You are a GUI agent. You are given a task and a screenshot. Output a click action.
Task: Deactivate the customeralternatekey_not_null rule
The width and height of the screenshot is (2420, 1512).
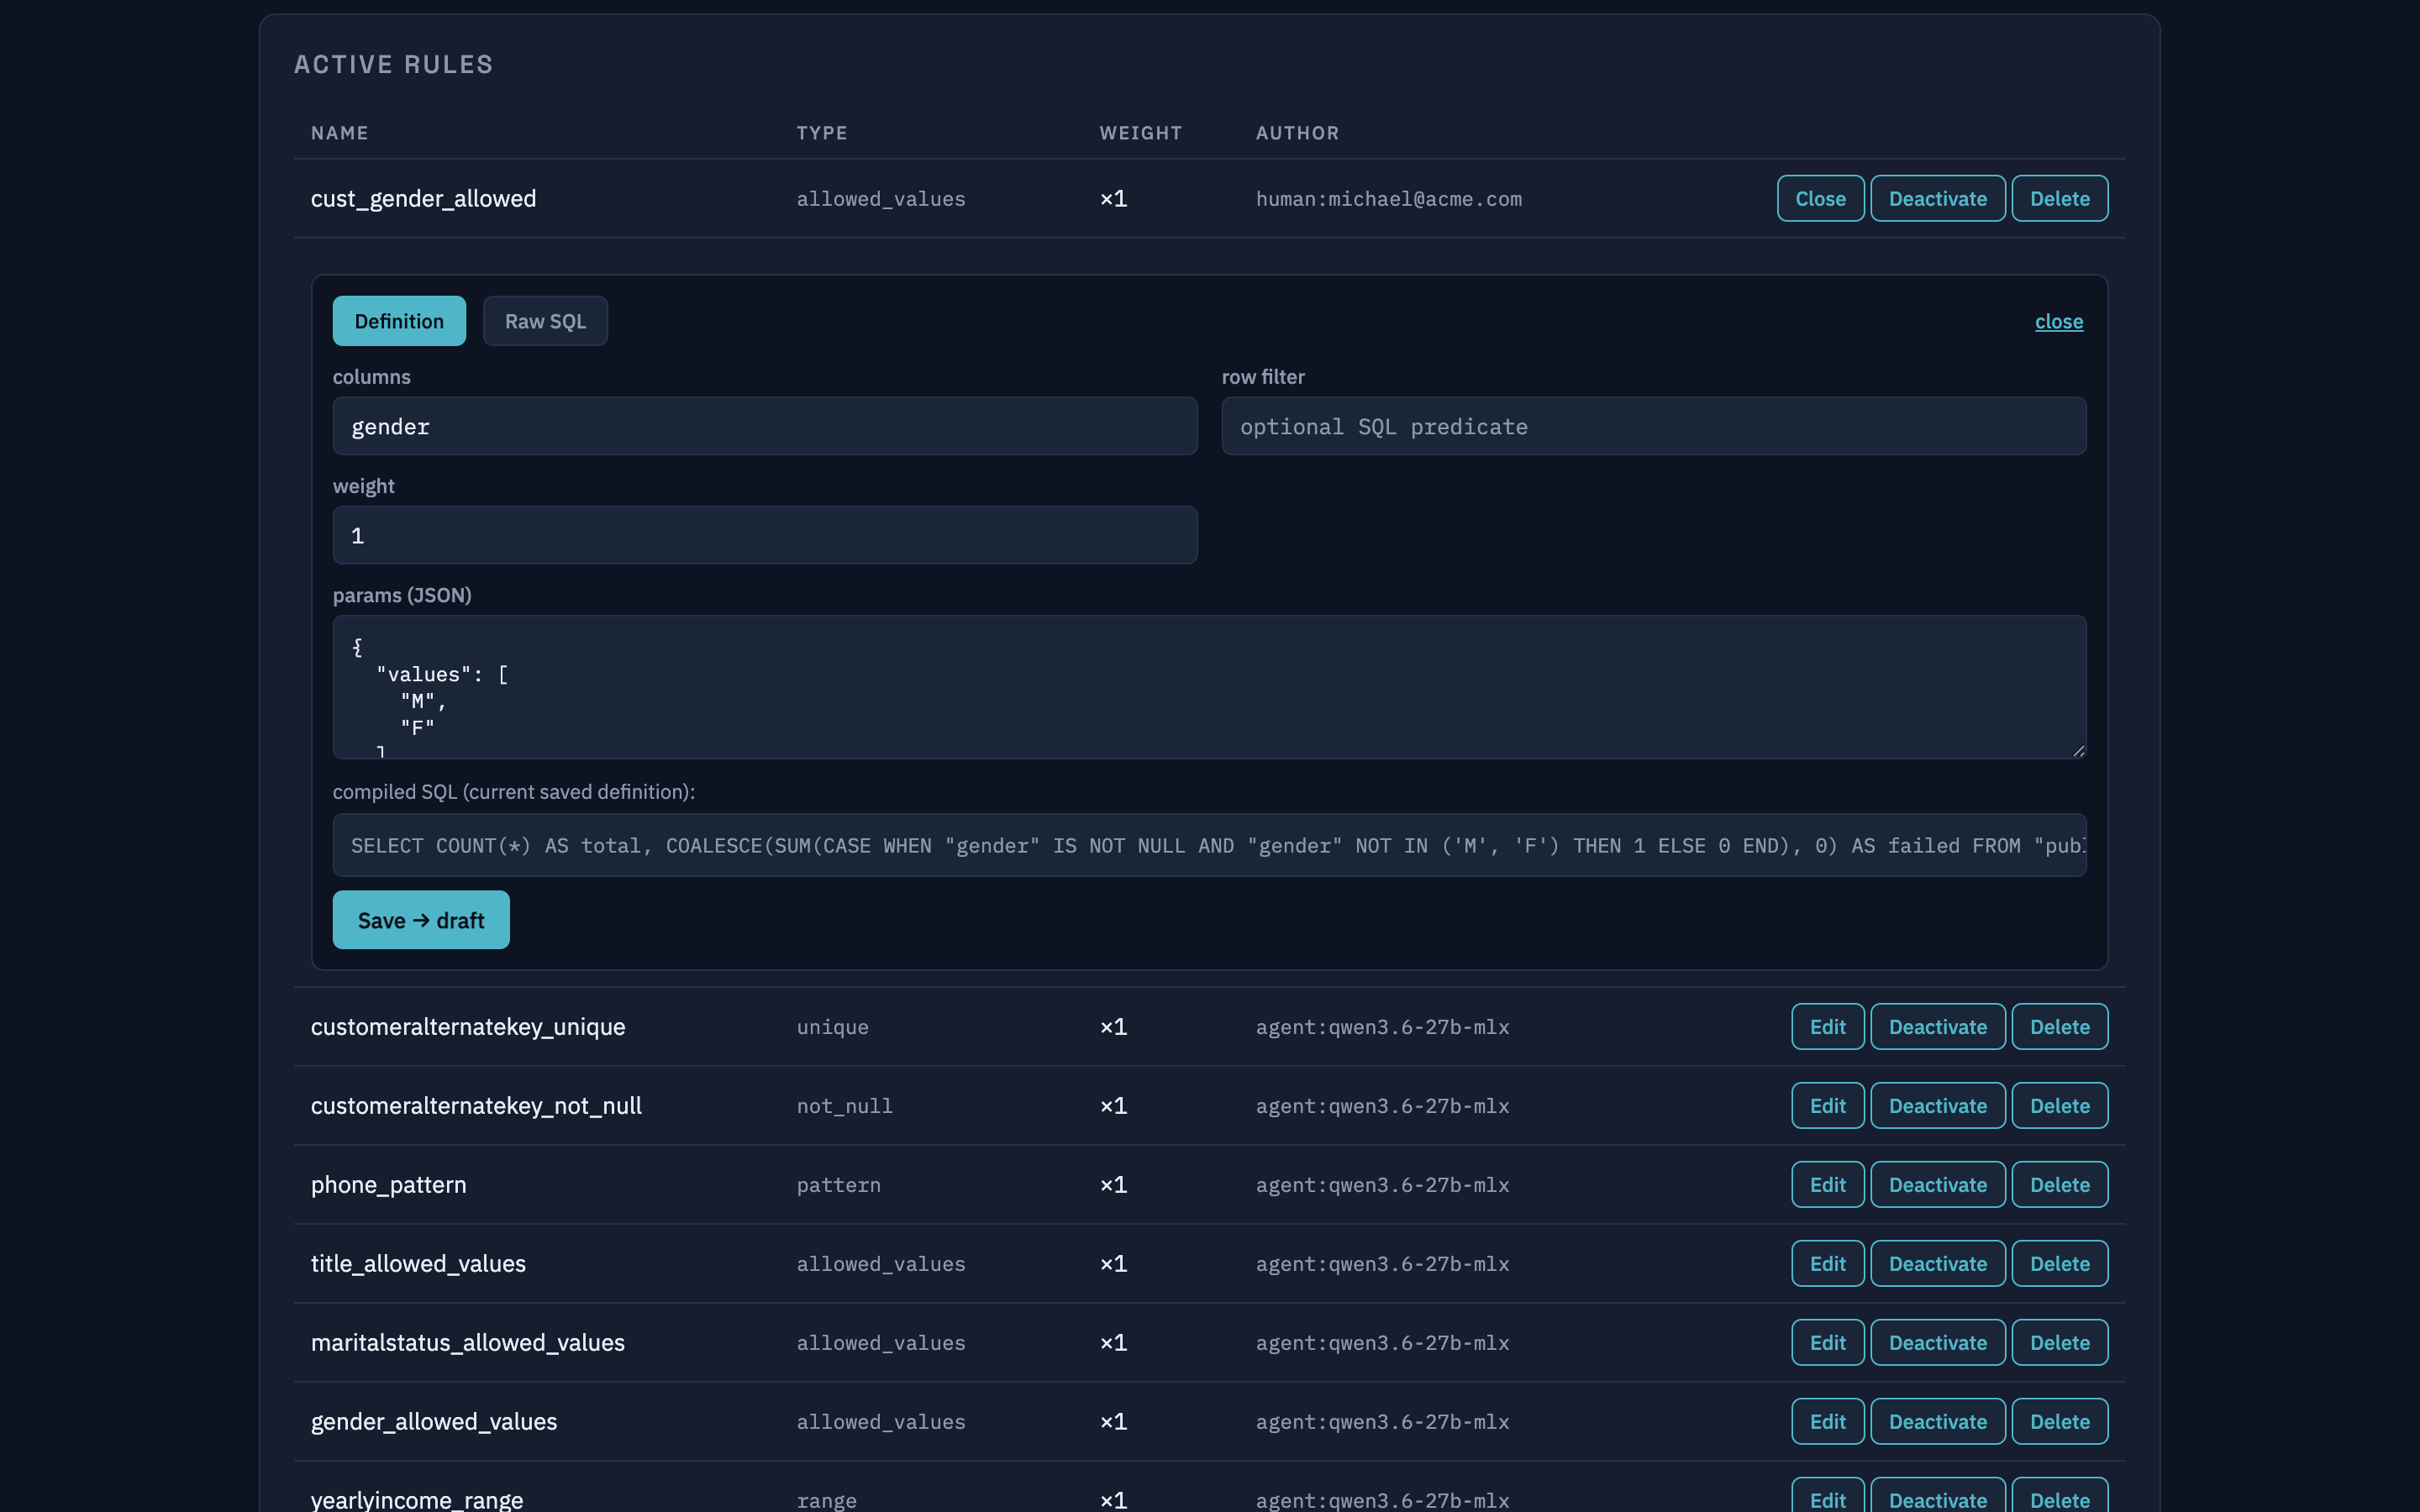pos(1938,1105)
